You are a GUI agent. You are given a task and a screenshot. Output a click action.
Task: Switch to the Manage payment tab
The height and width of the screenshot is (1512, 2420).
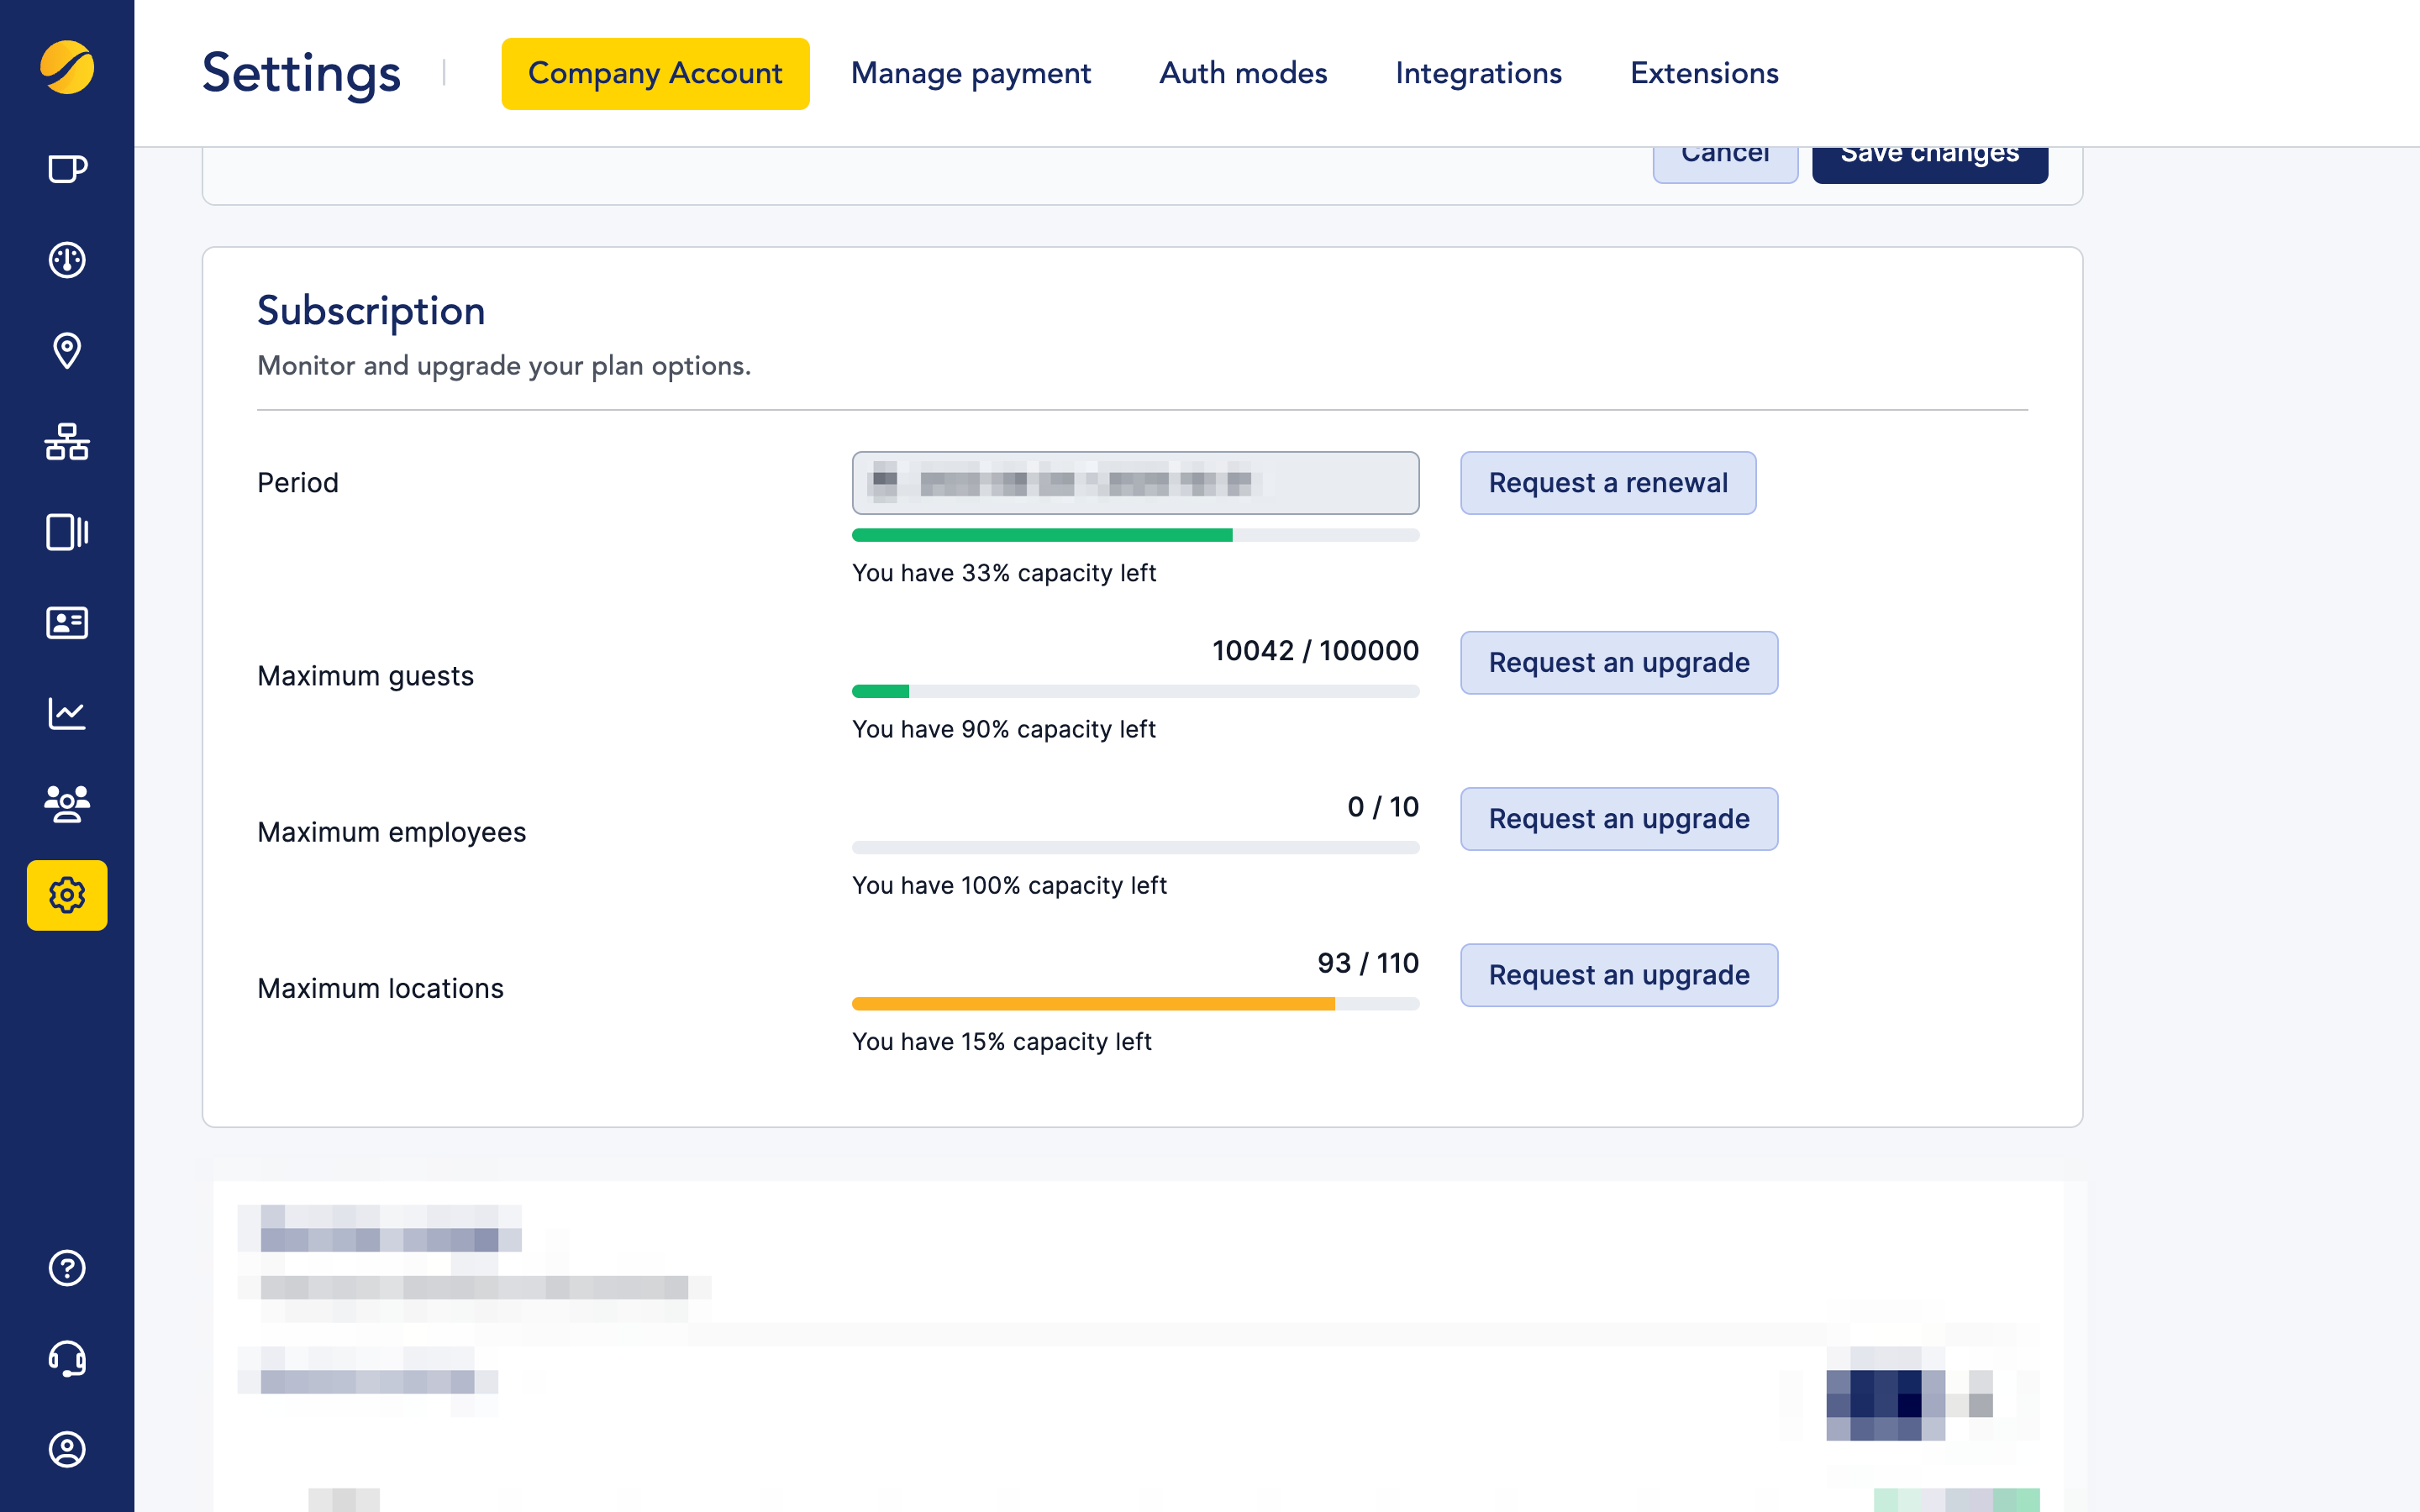click(970, 74)
